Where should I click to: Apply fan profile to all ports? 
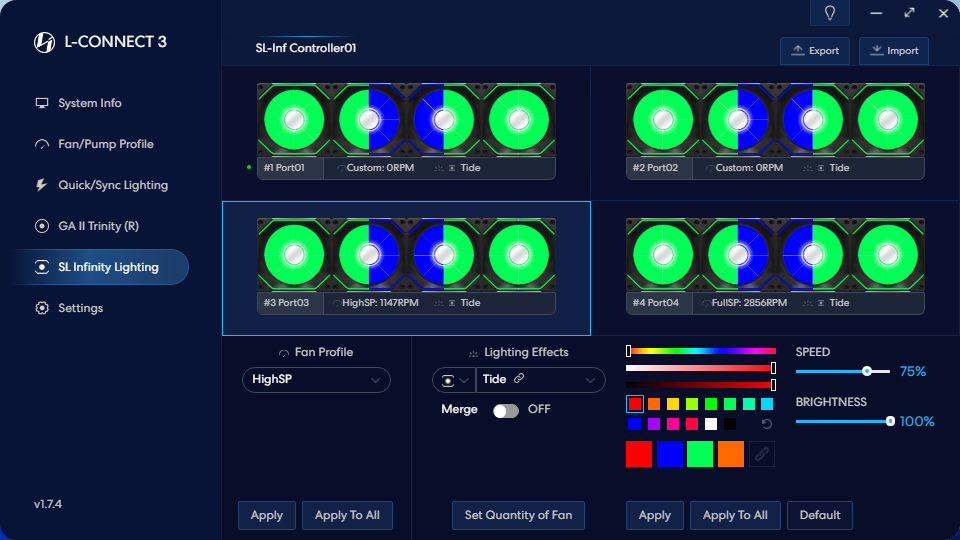coord(347,516)
